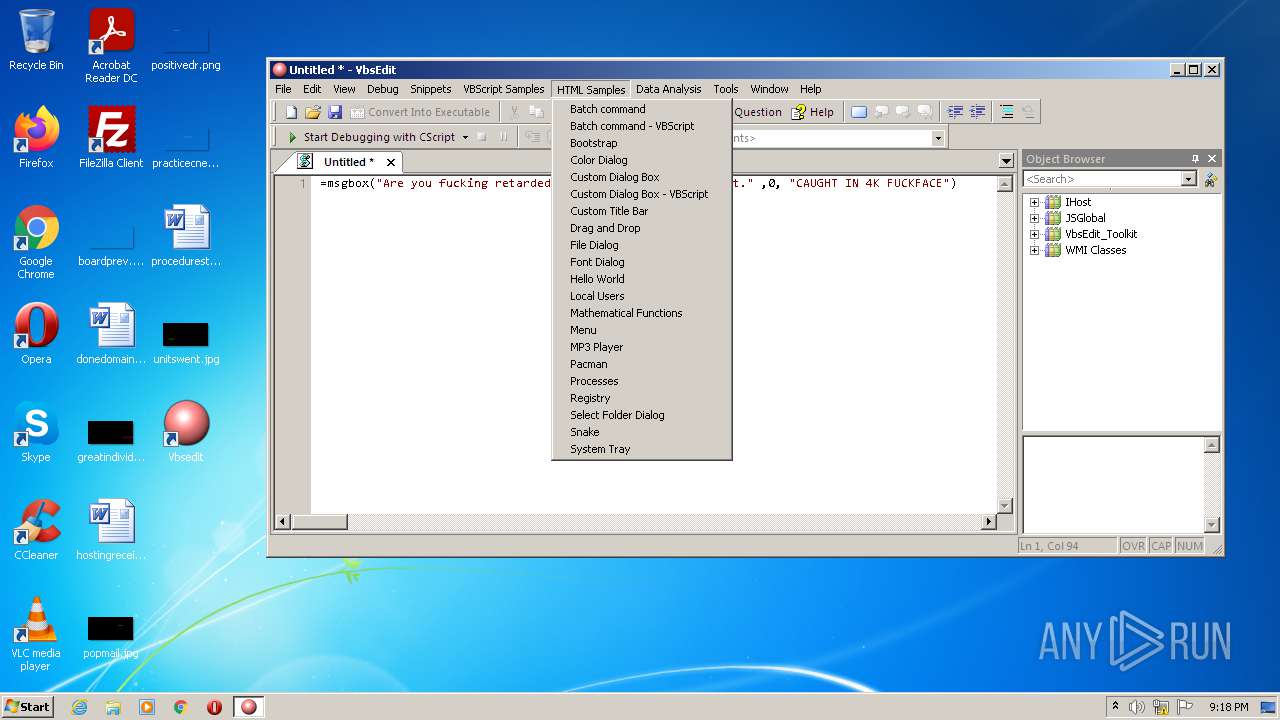Pin the Object Browser panel

click(x=1195, y=159)
